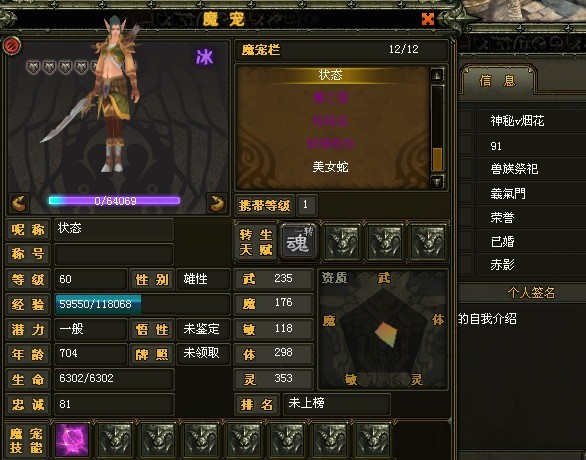
Task: Click the pet list scrollbar thumb
Action: tap(437, 159)
